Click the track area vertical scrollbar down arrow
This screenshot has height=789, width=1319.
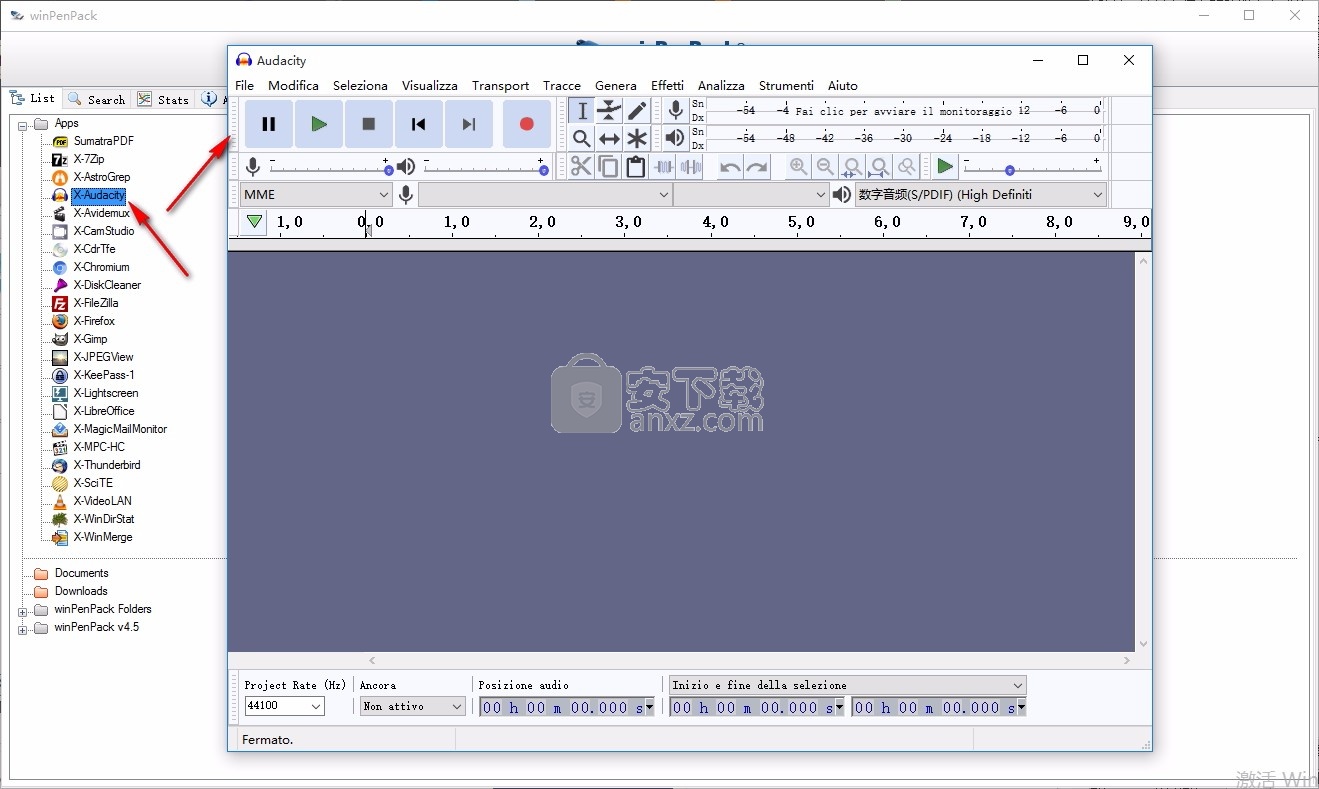coord(1144,644)
